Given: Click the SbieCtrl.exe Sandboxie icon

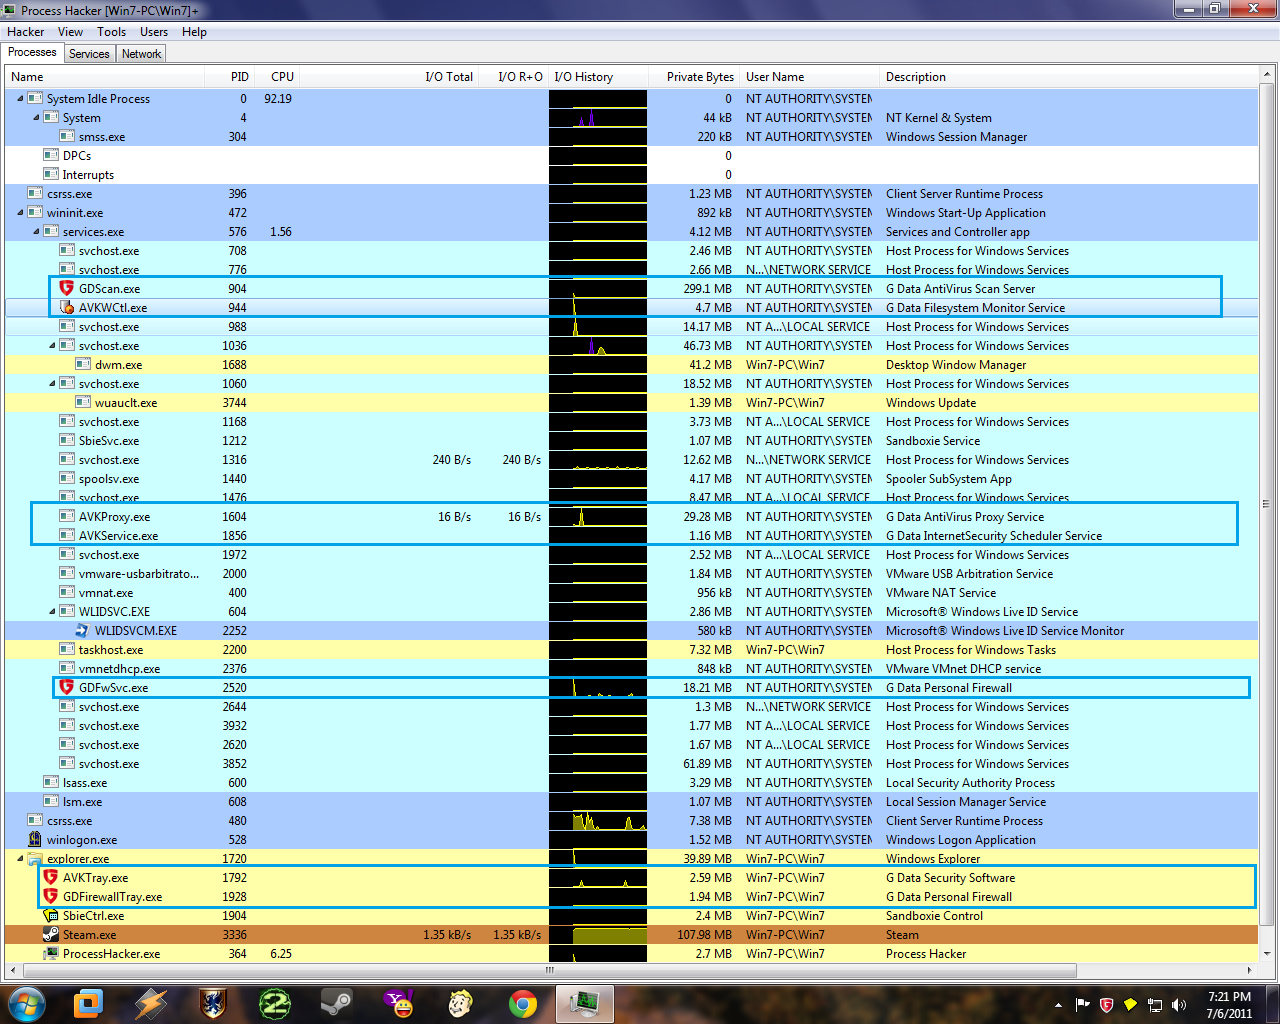Looking at the screenshot, I should coord(51,915).
